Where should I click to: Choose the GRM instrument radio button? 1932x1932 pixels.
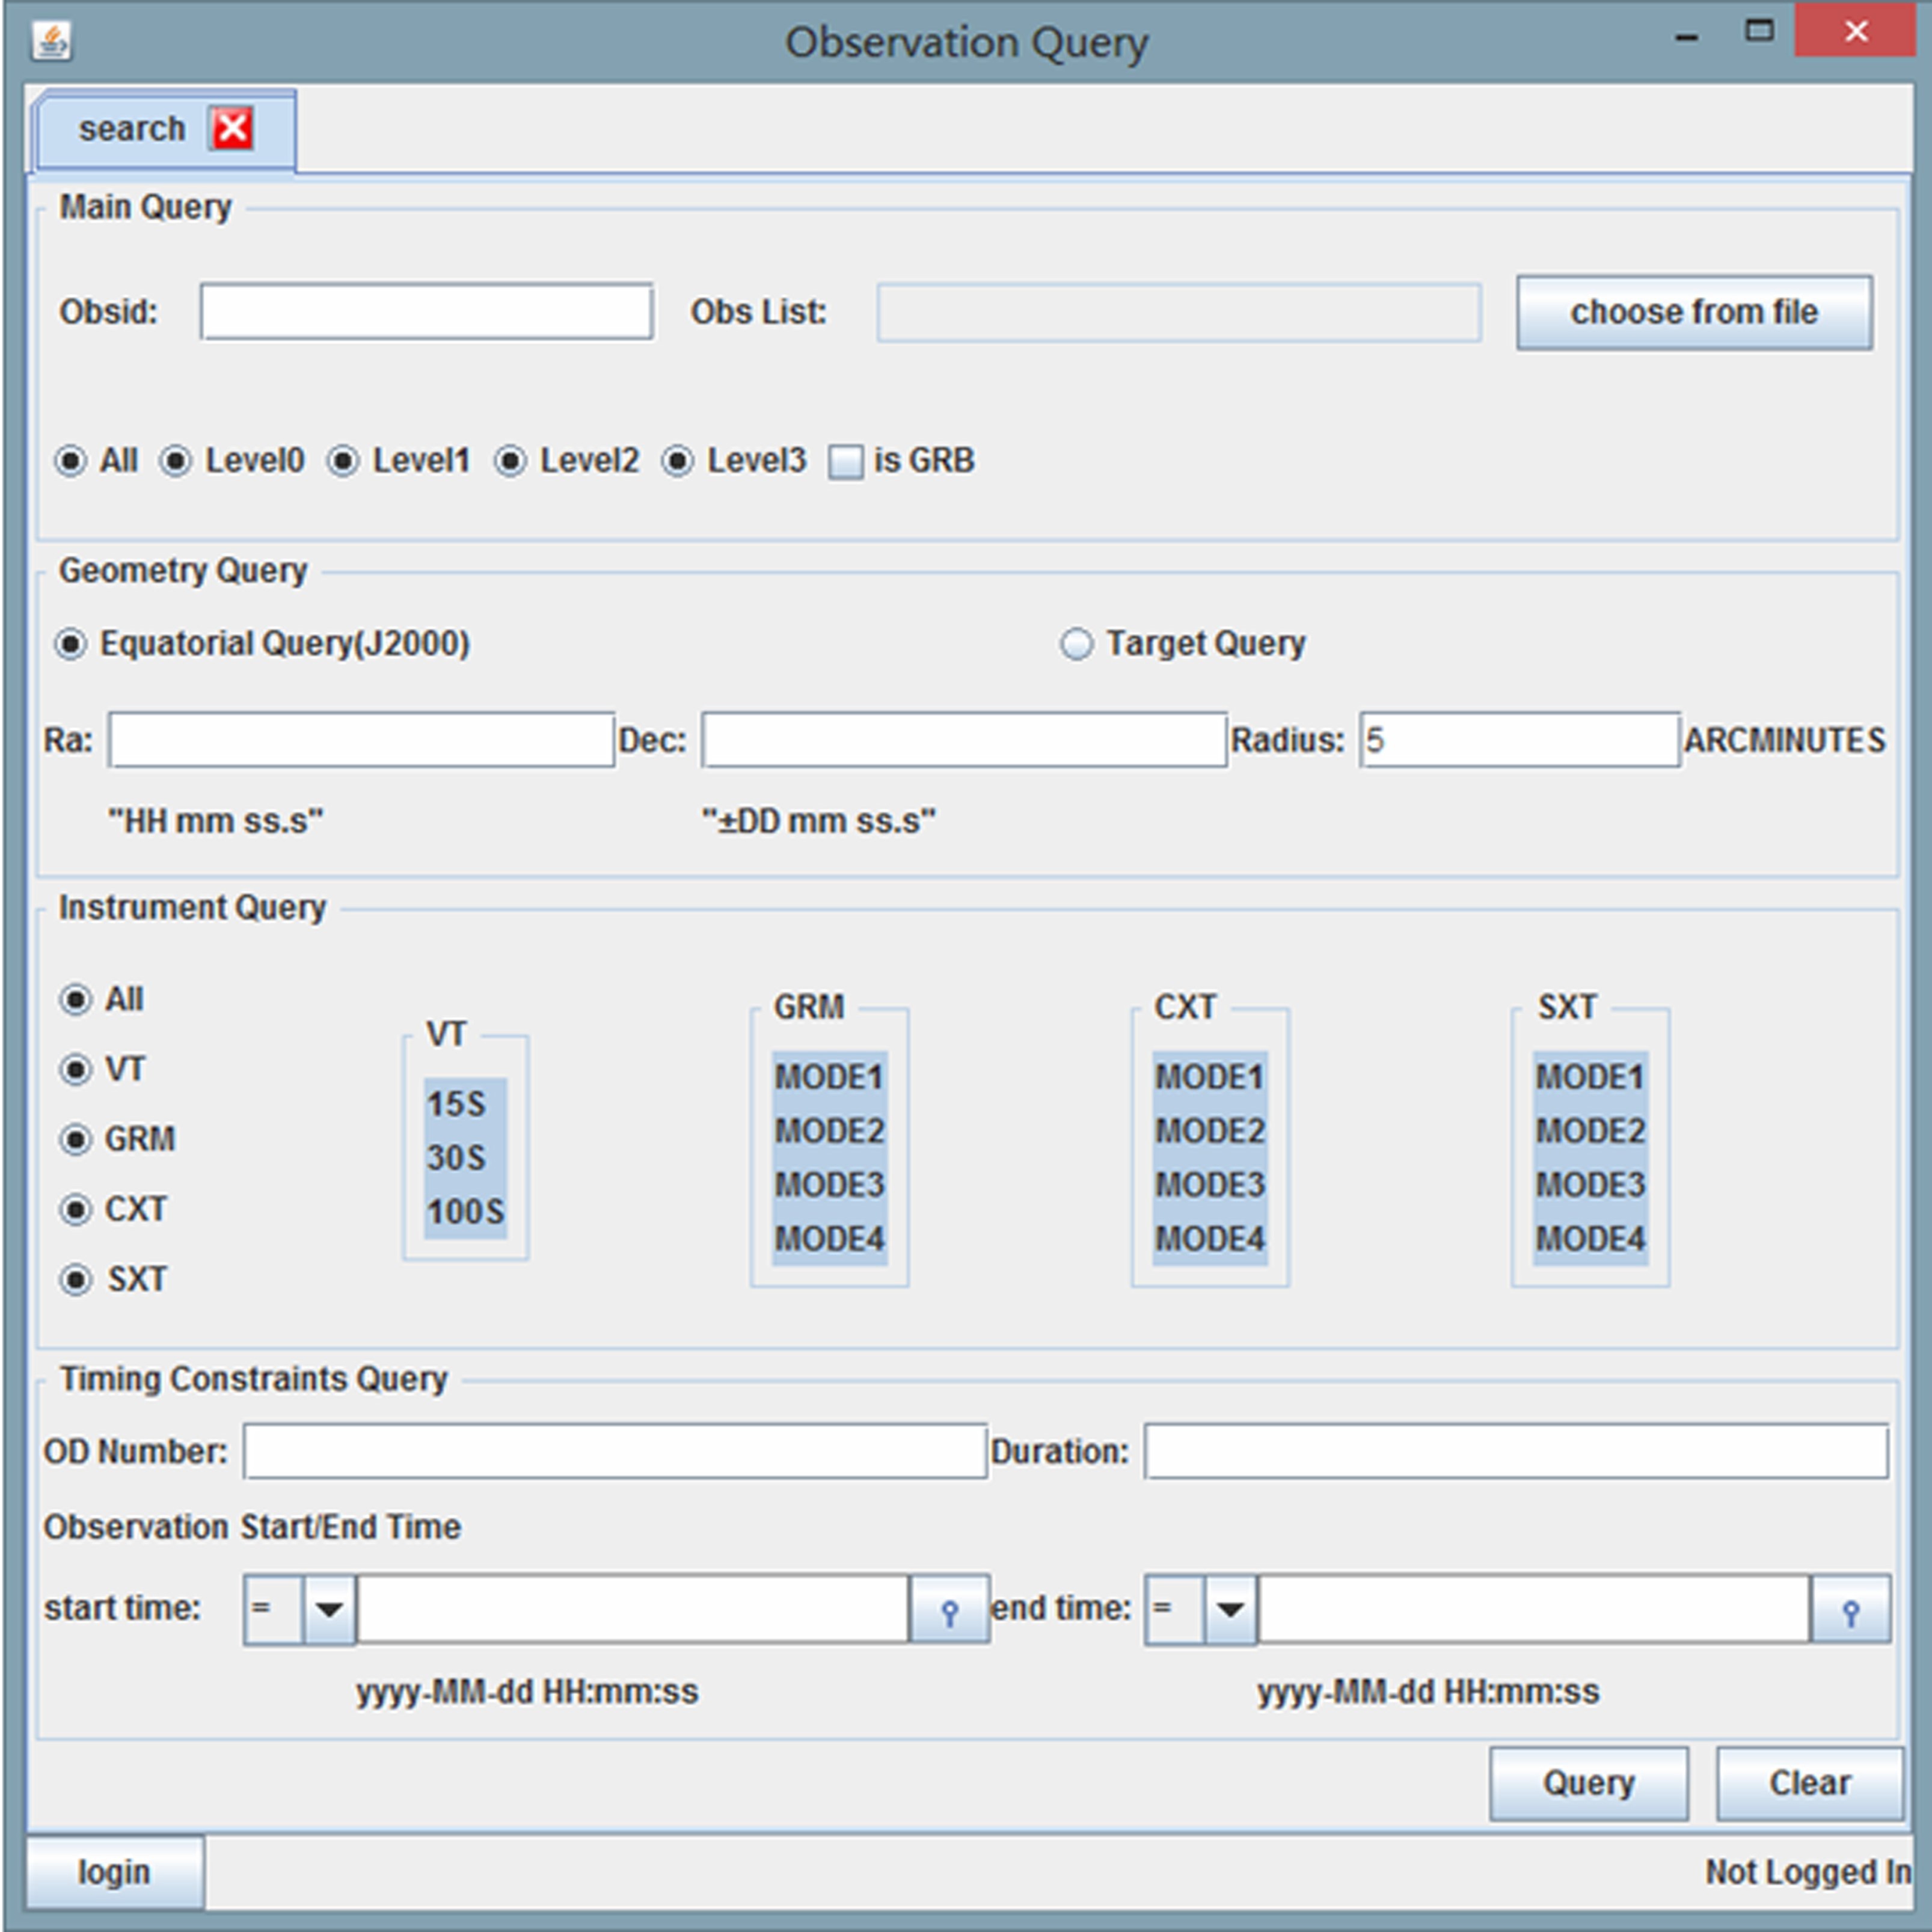click(76, 1140)
